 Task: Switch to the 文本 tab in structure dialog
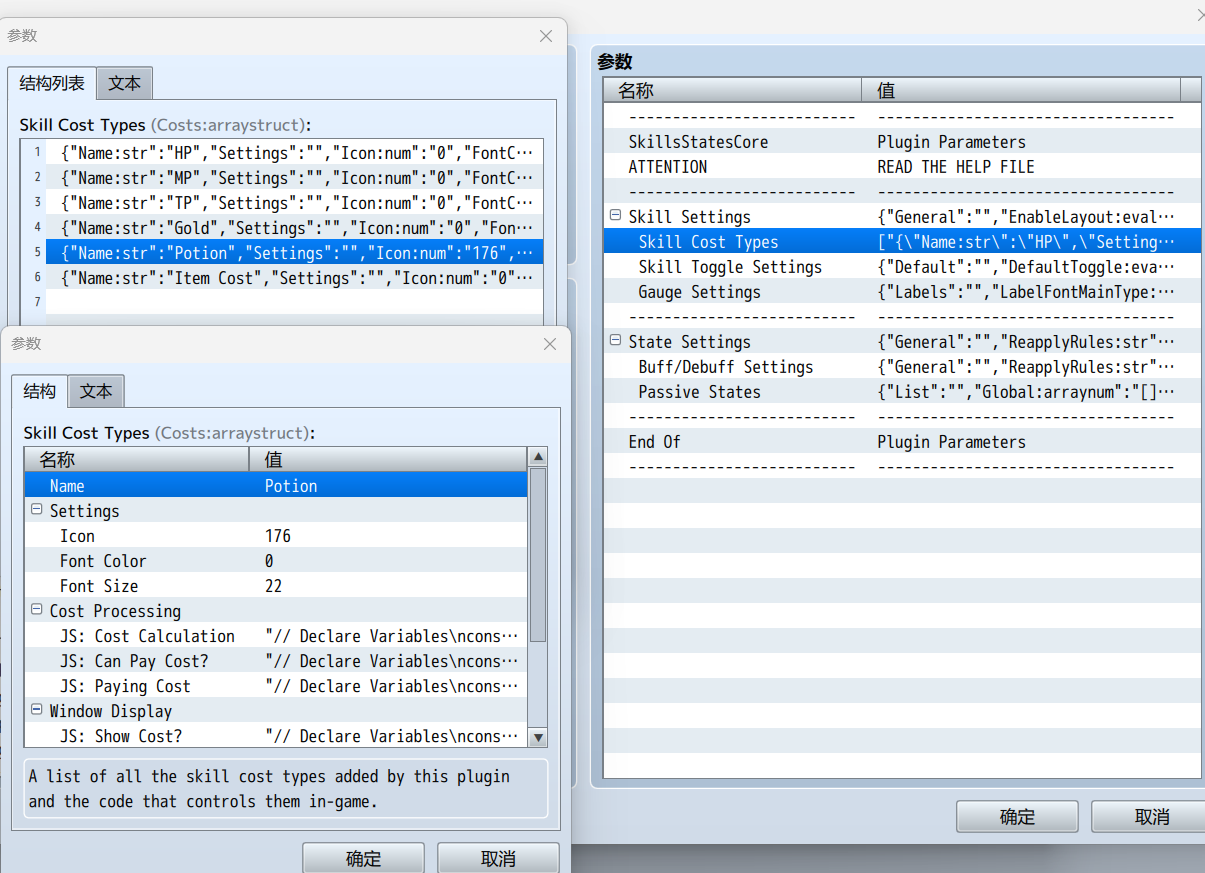click(96, 392)
